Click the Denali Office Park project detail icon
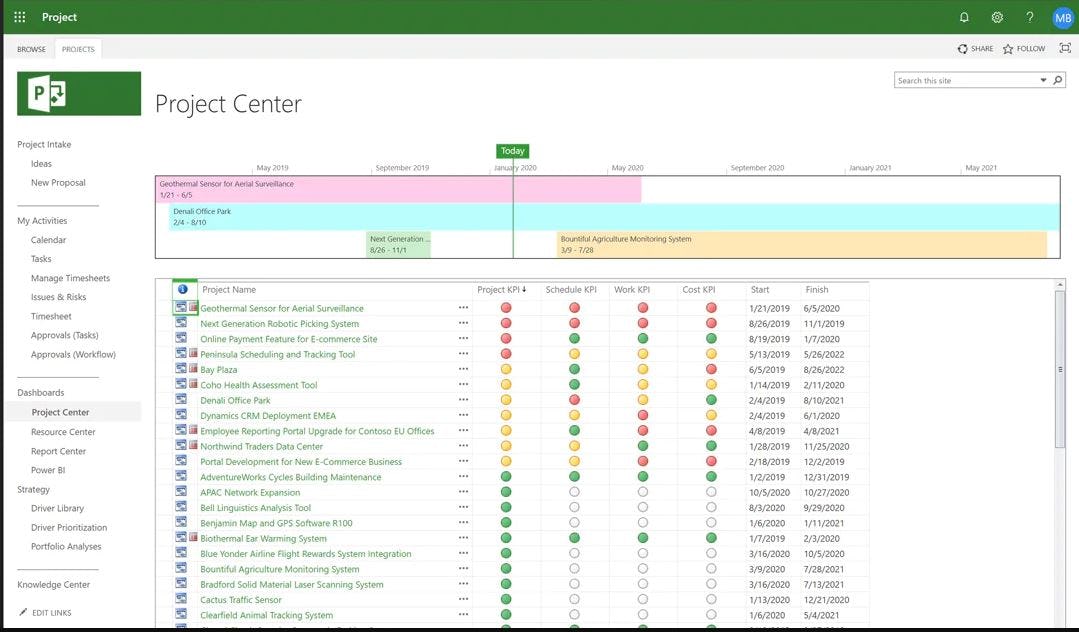This screenshot has width=1079, height=632. 183,400
